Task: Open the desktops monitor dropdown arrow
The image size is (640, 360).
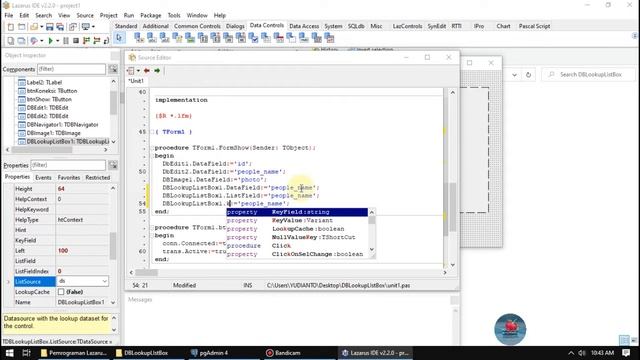Action: (93, 27)
